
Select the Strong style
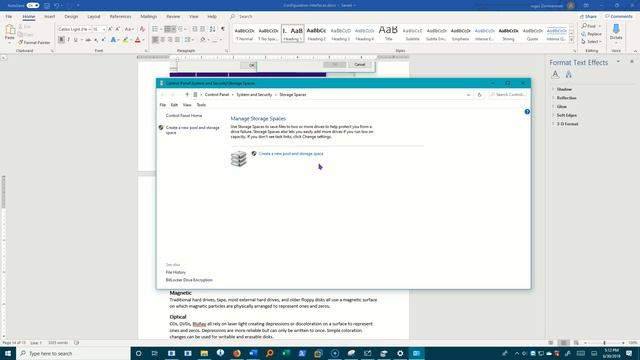[x=508, y=33]
